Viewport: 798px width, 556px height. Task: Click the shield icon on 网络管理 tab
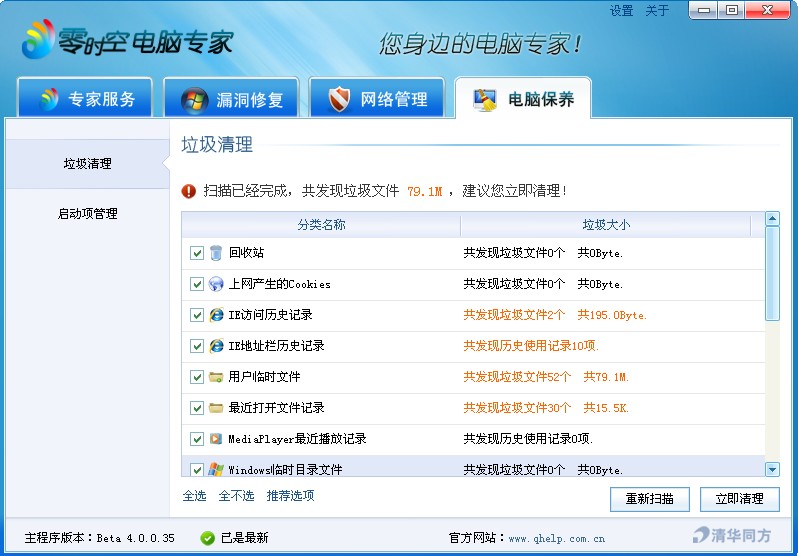[x=339, y=99]
